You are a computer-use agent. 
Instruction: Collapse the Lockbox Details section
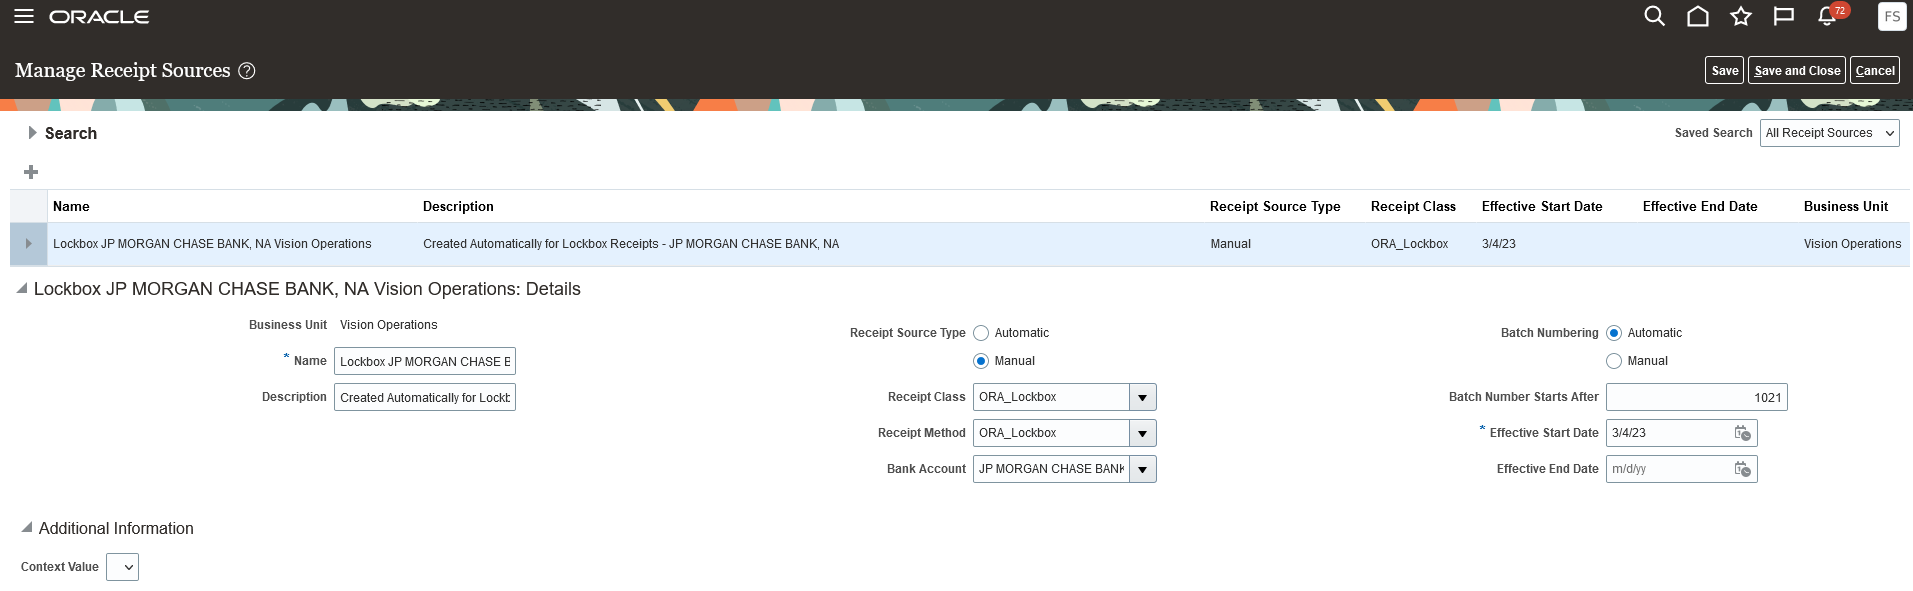(22, 289)
